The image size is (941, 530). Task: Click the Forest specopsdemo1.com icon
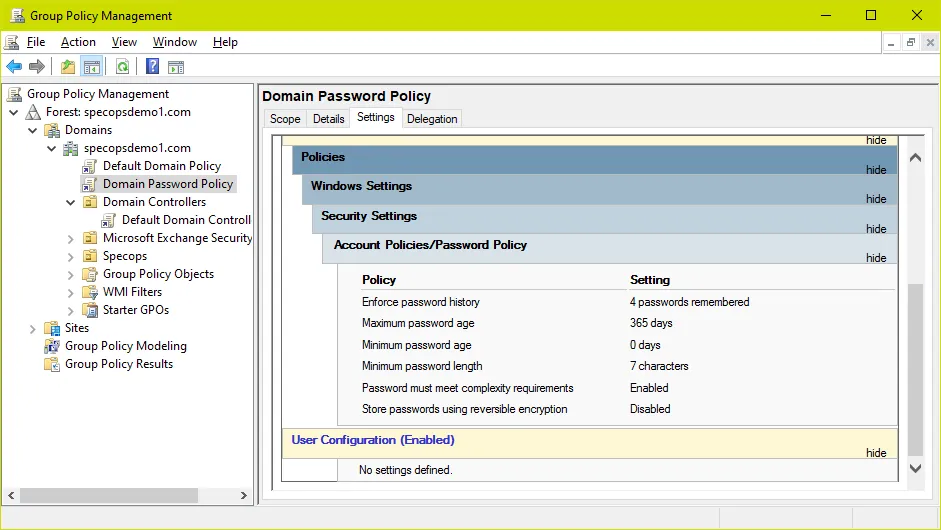click(33, 112)
